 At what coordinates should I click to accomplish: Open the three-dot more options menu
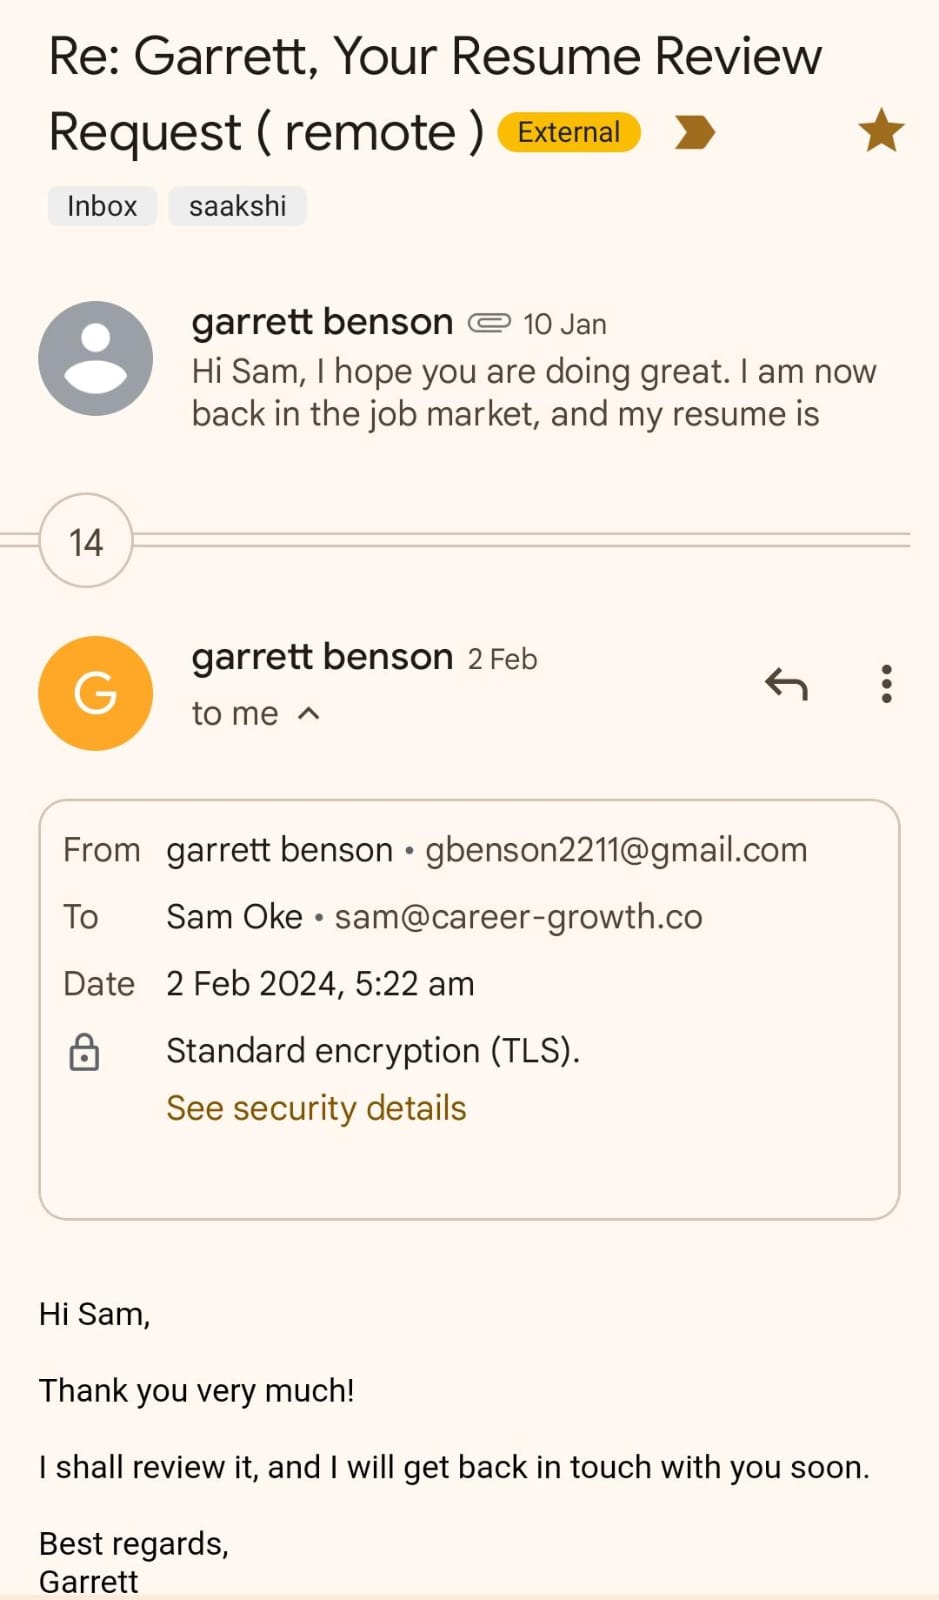tap(886, 685)
